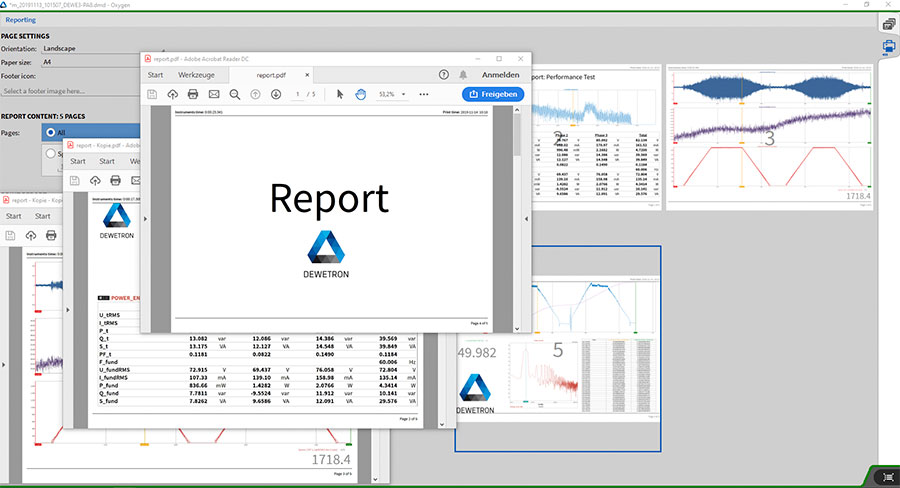Click the printer icon in Oxygen's right sidebar
The image size is (900, 488).
(x=887, y=46)
